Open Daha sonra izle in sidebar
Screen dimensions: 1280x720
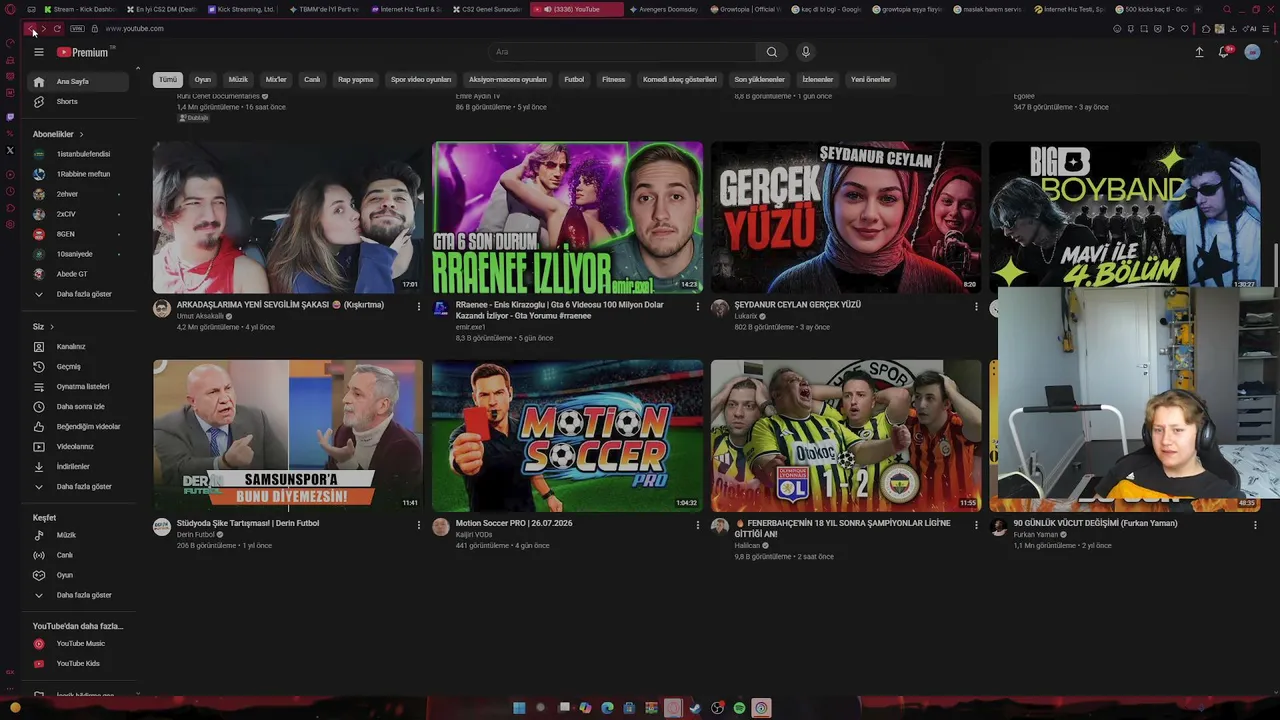[80, 406]
